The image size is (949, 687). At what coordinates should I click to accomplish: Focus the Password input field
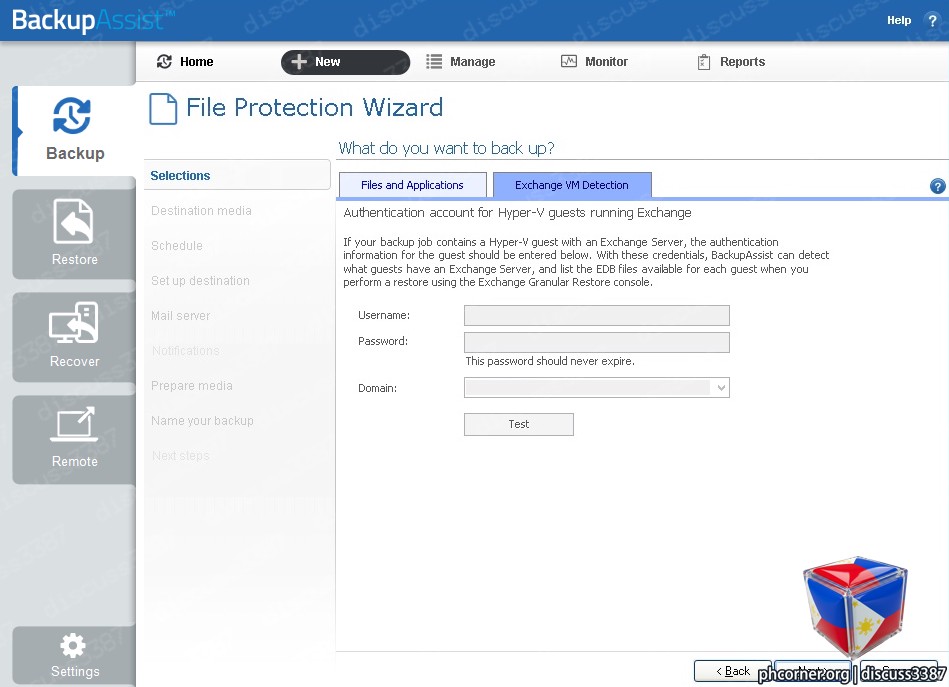(x=597, y=342)
